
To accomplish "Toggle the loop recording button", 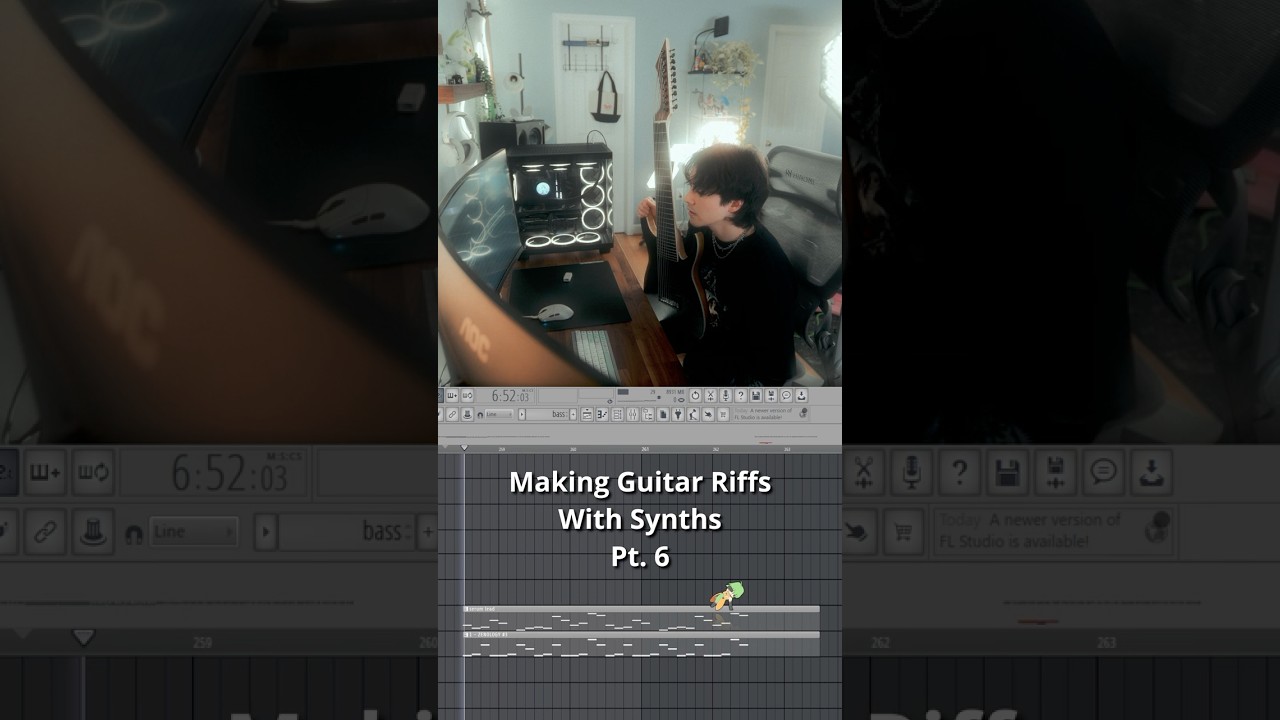I will [x=467, y=395].
